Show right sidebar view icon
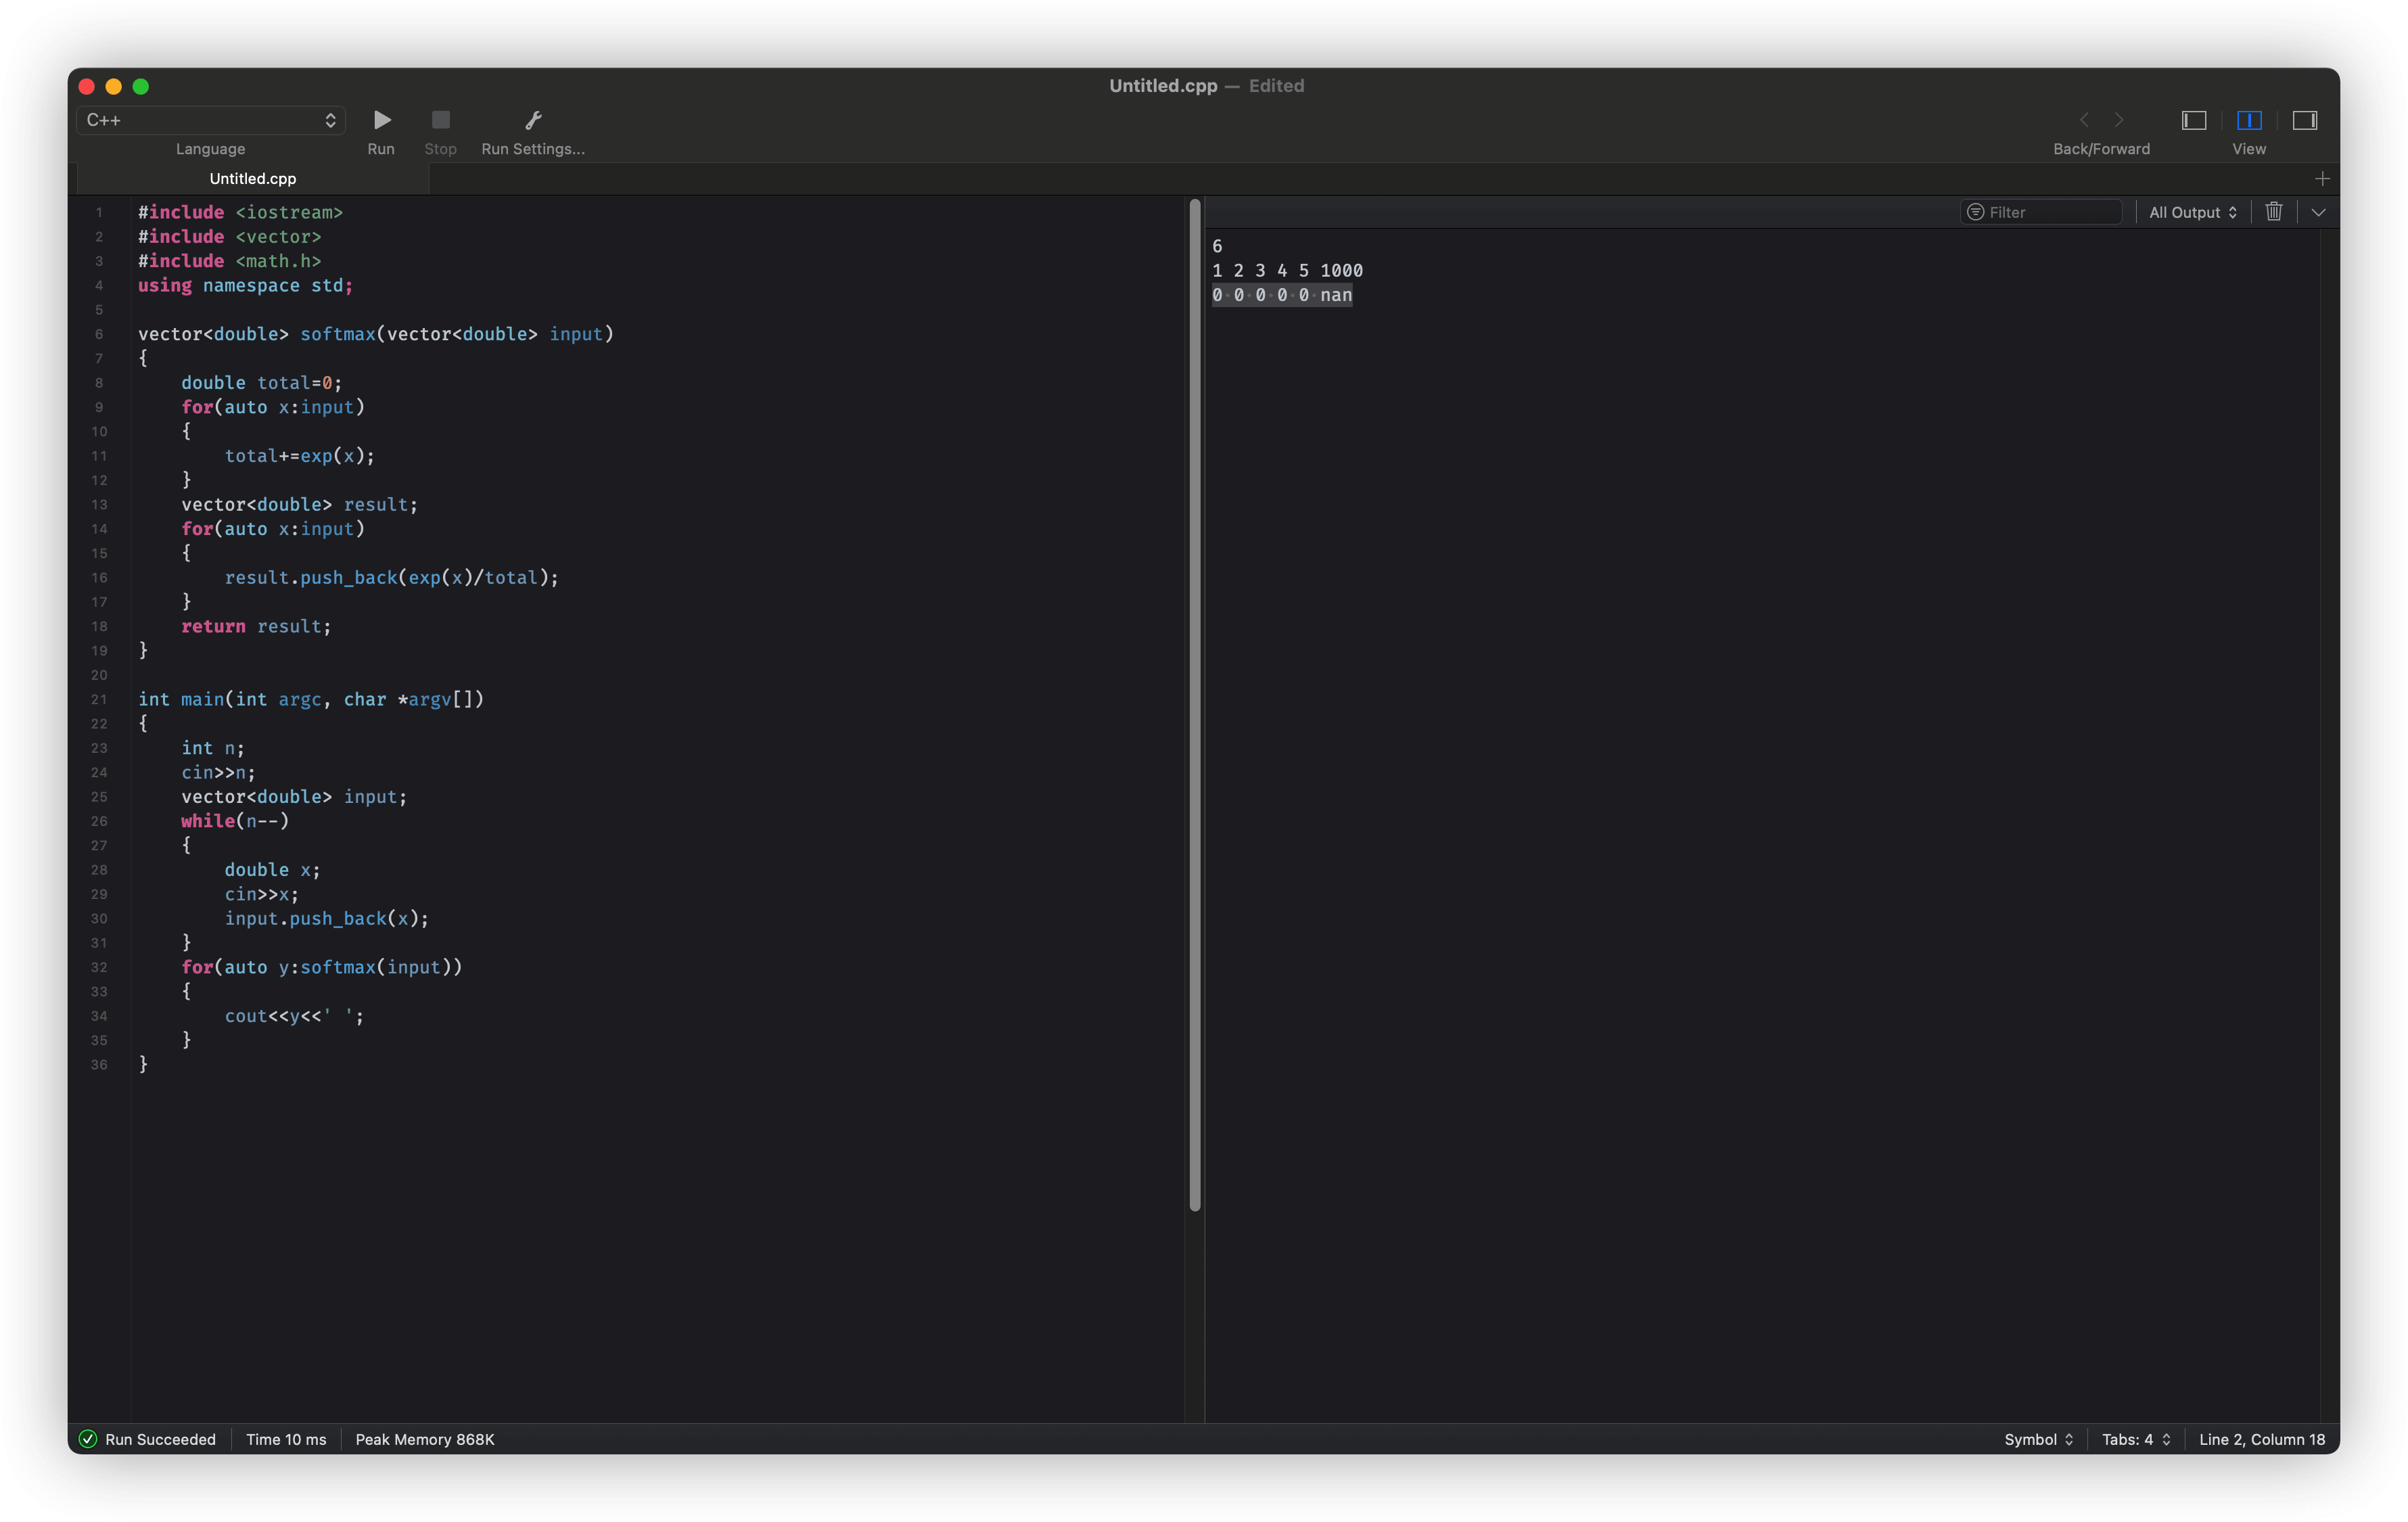This screenshot has height=1522, width=2408. pos(2305,120)
